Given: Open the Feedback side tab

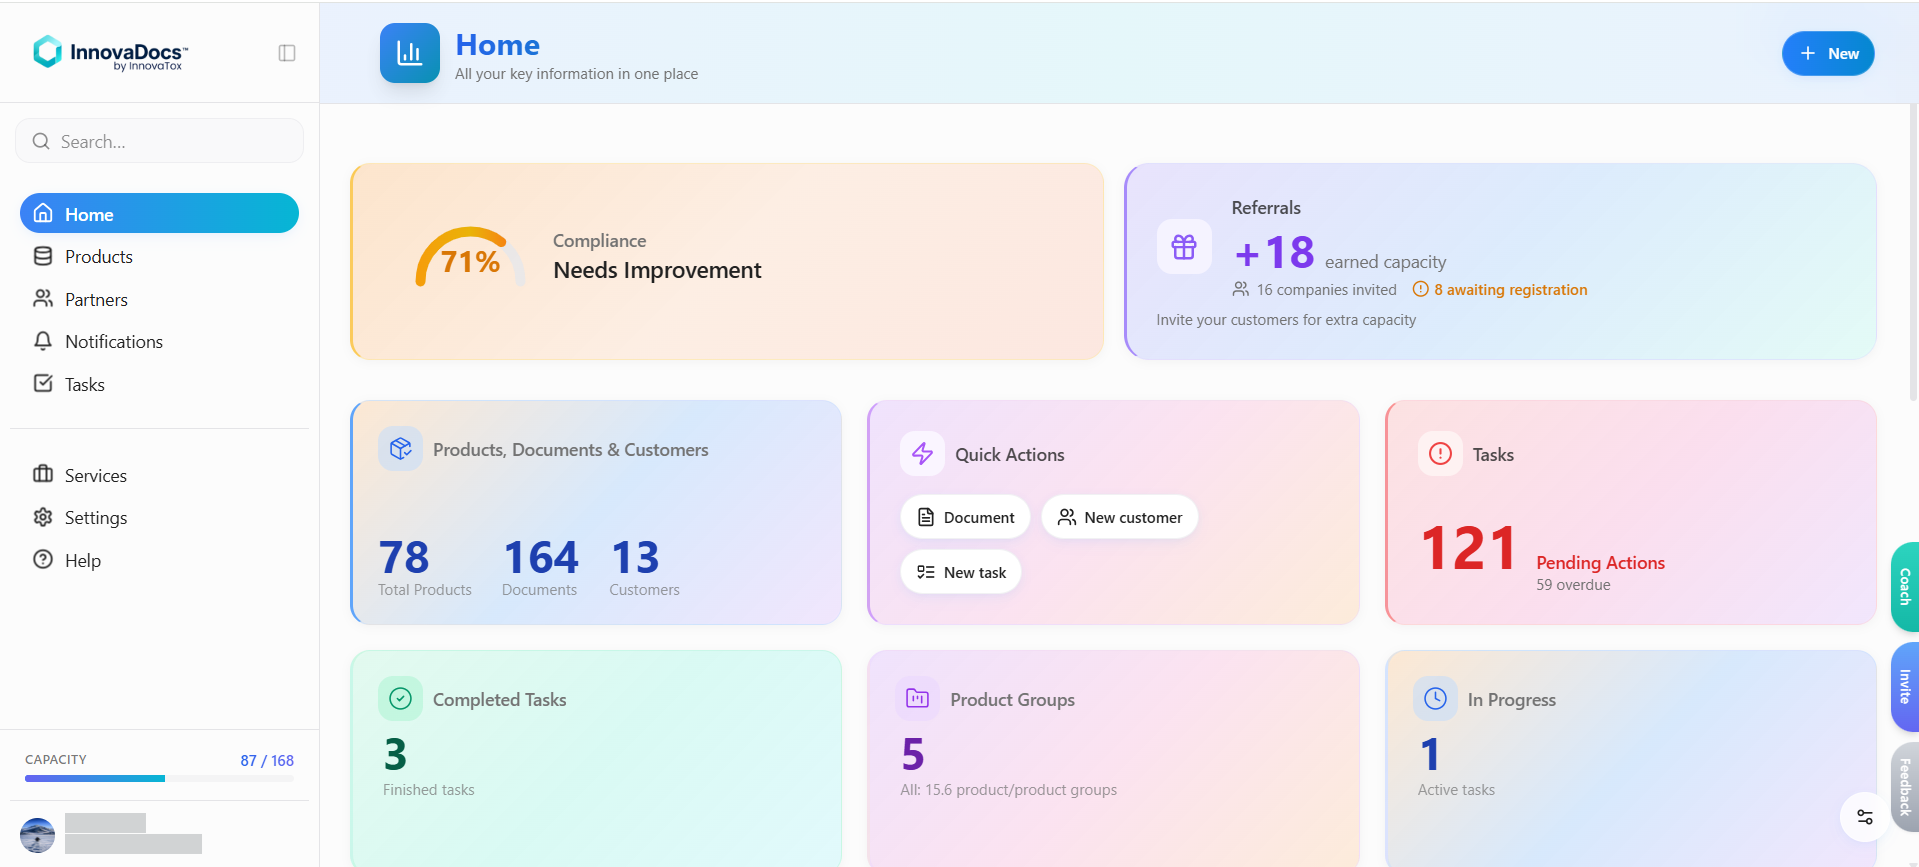Looking at the screenshot, I should pos(1905,787).
